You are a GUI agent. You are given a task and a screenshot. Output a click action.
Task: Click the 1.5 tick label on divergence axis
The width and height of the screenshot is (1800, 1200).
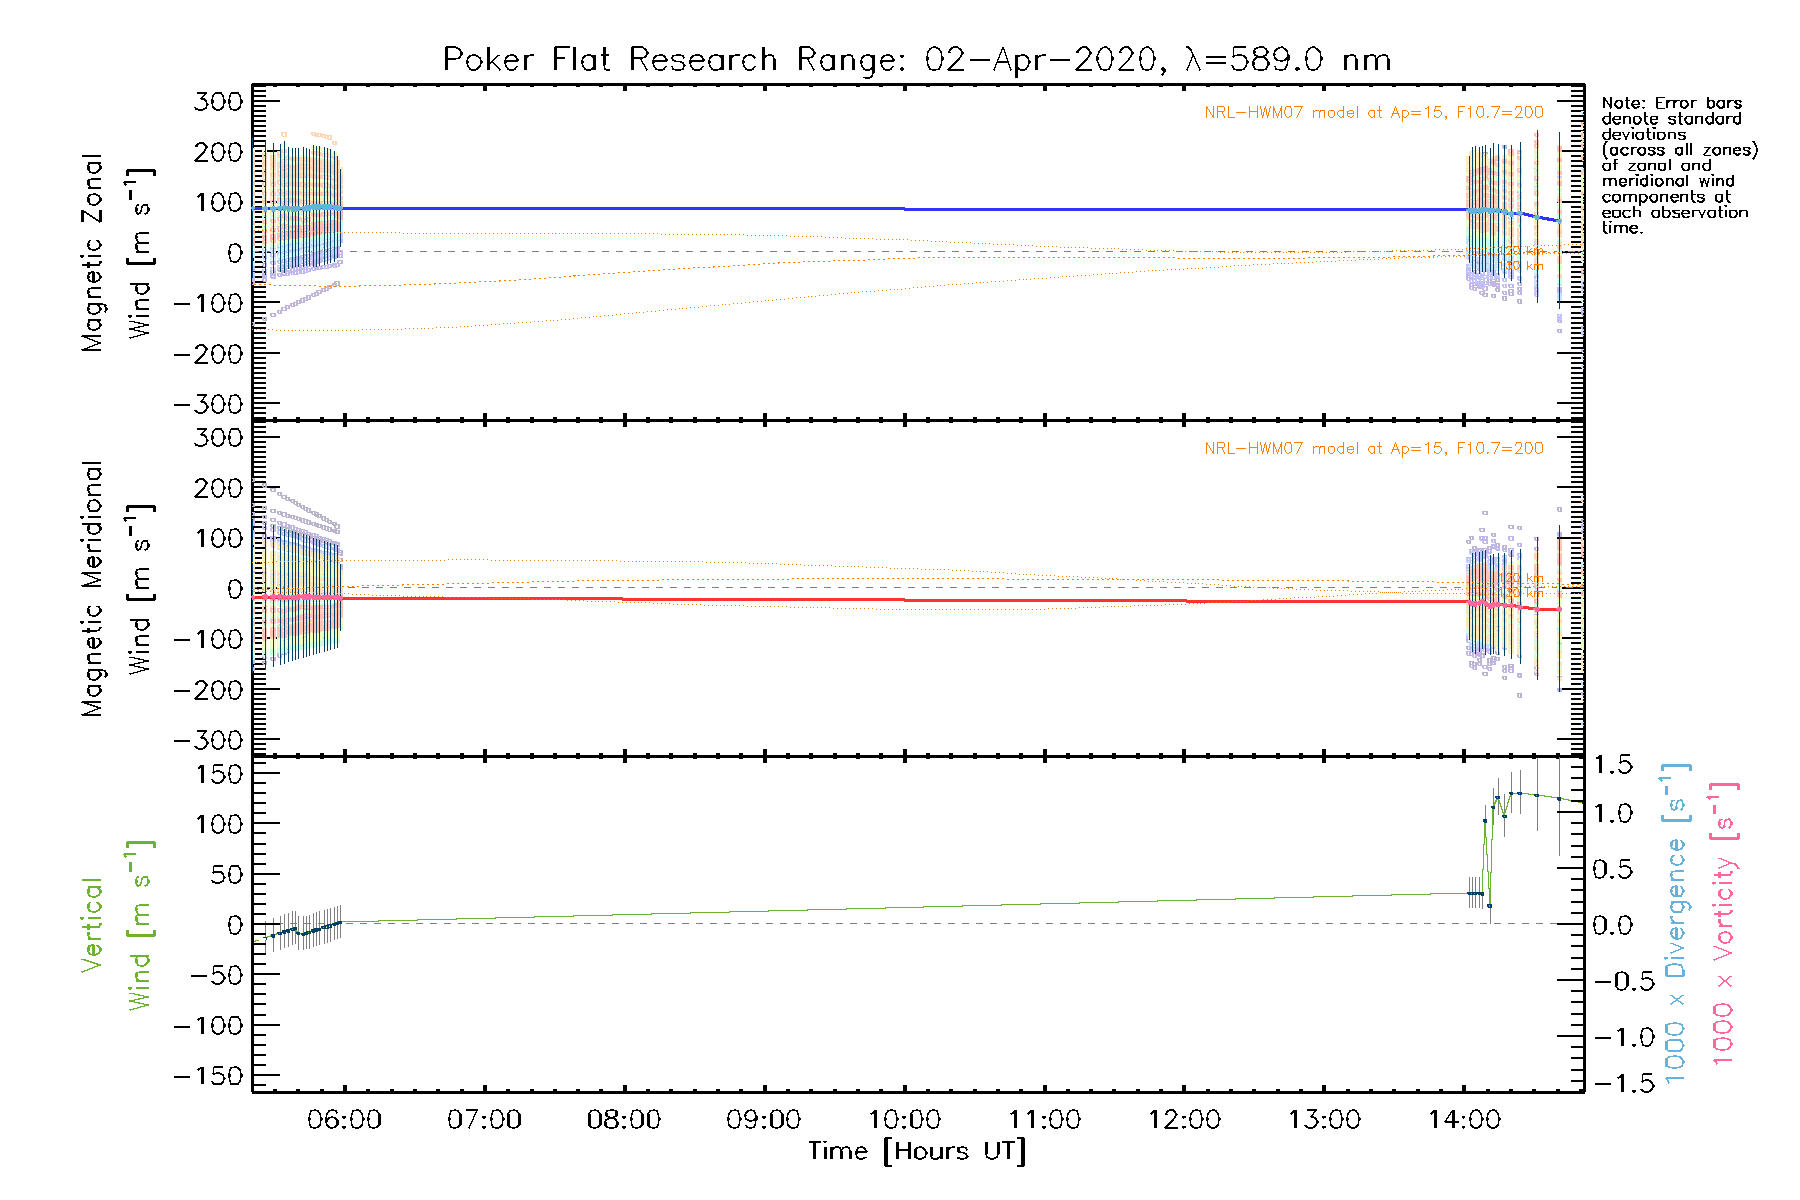coord(1613,766)
